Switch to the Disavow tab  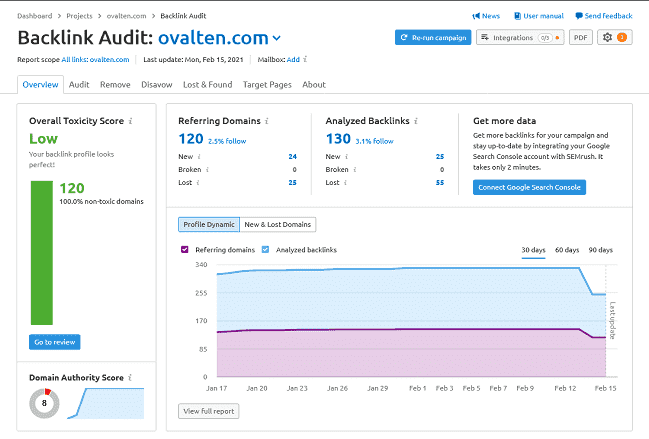click(156, 84)
